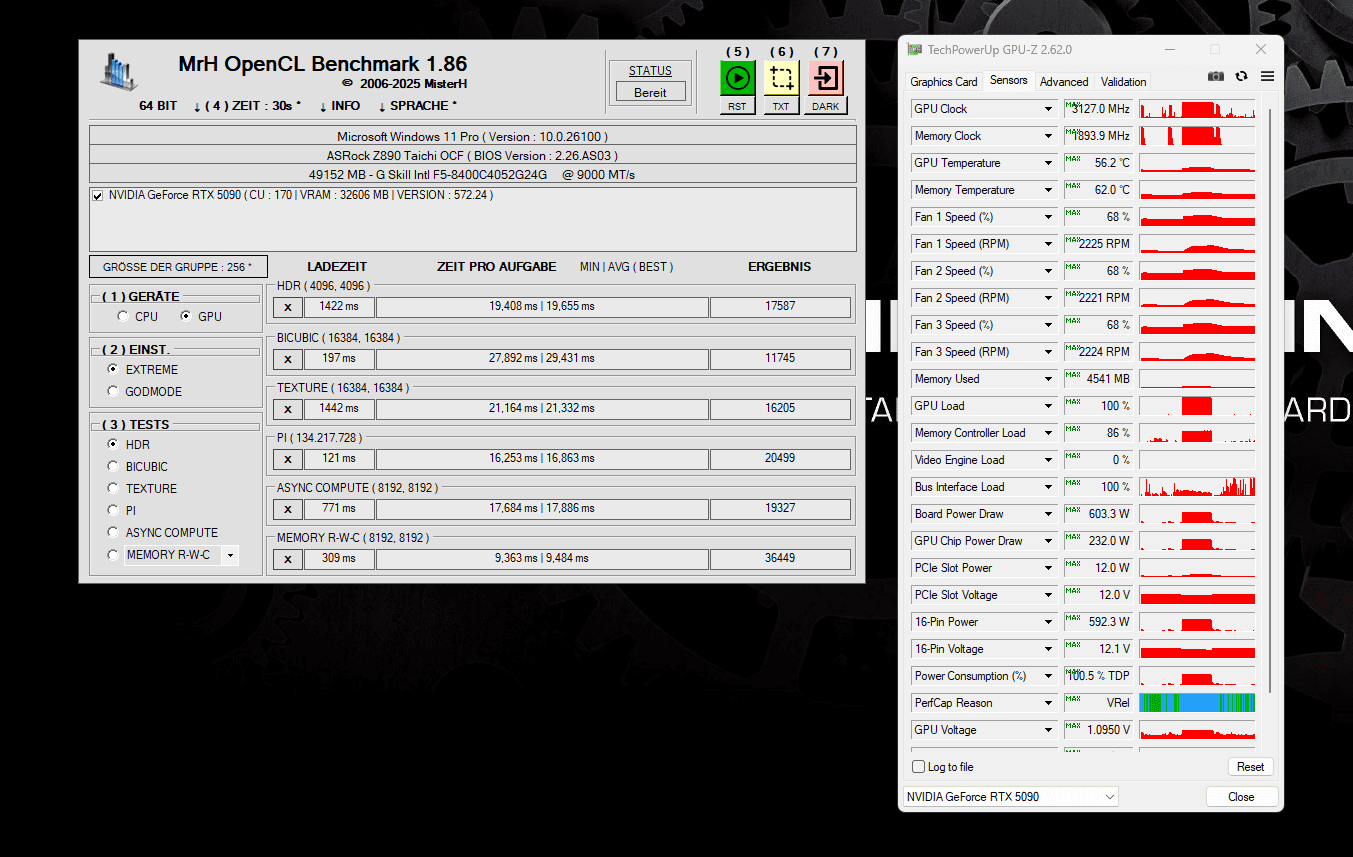Image resolution: width=1353 pixels, height=857 pixels.
Task: Open the MEMORY R-W-C test dropdown
Action: (231, 555)
